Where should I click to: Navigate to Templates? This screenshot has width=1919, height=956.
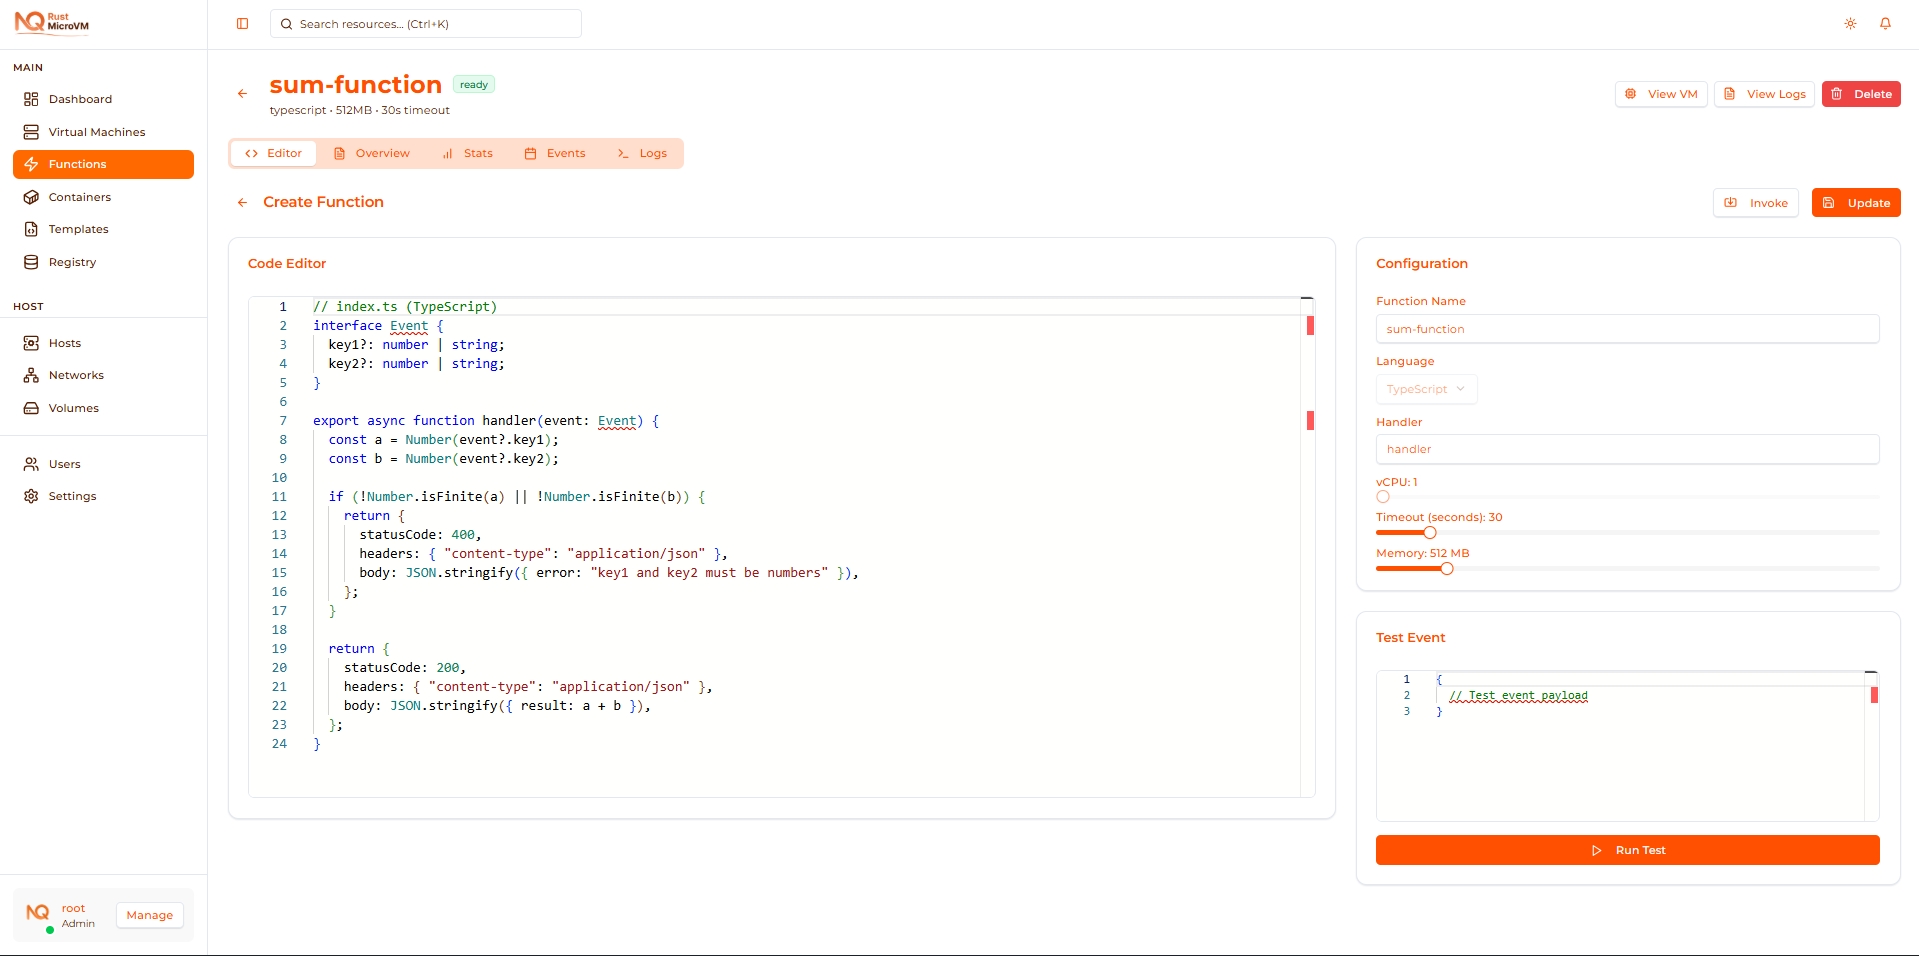(x=78, y=229)
